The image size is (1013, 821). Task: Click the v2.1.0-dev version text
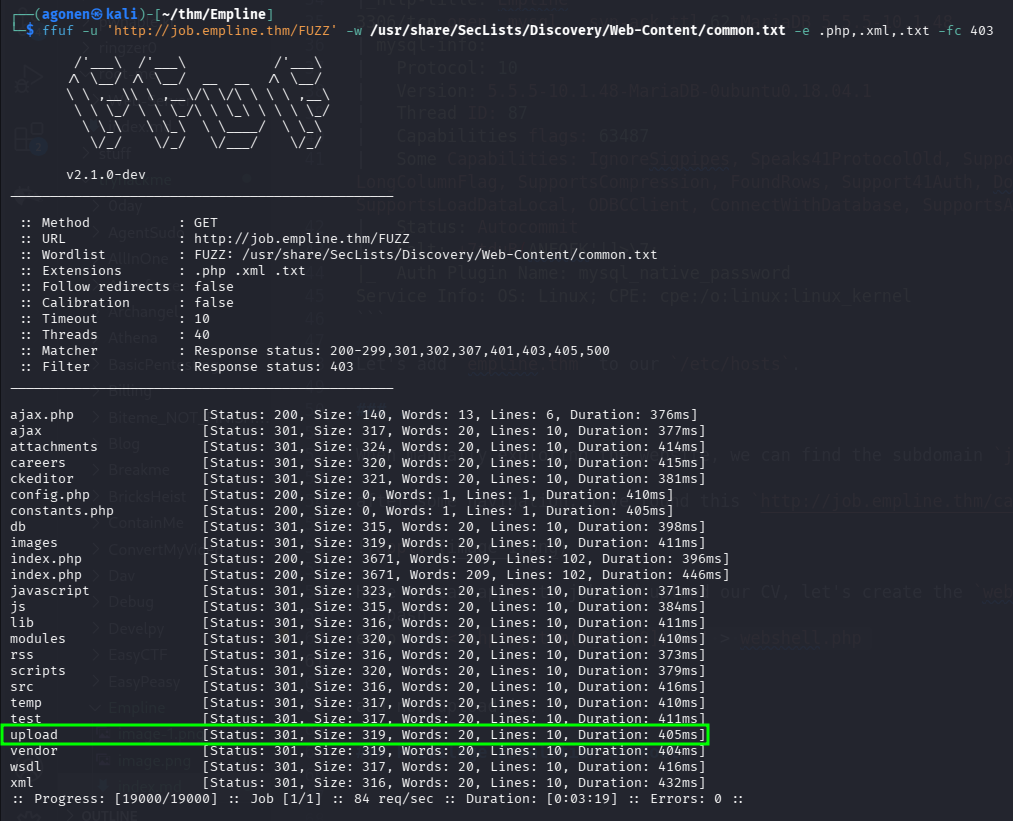click(107, 175)
